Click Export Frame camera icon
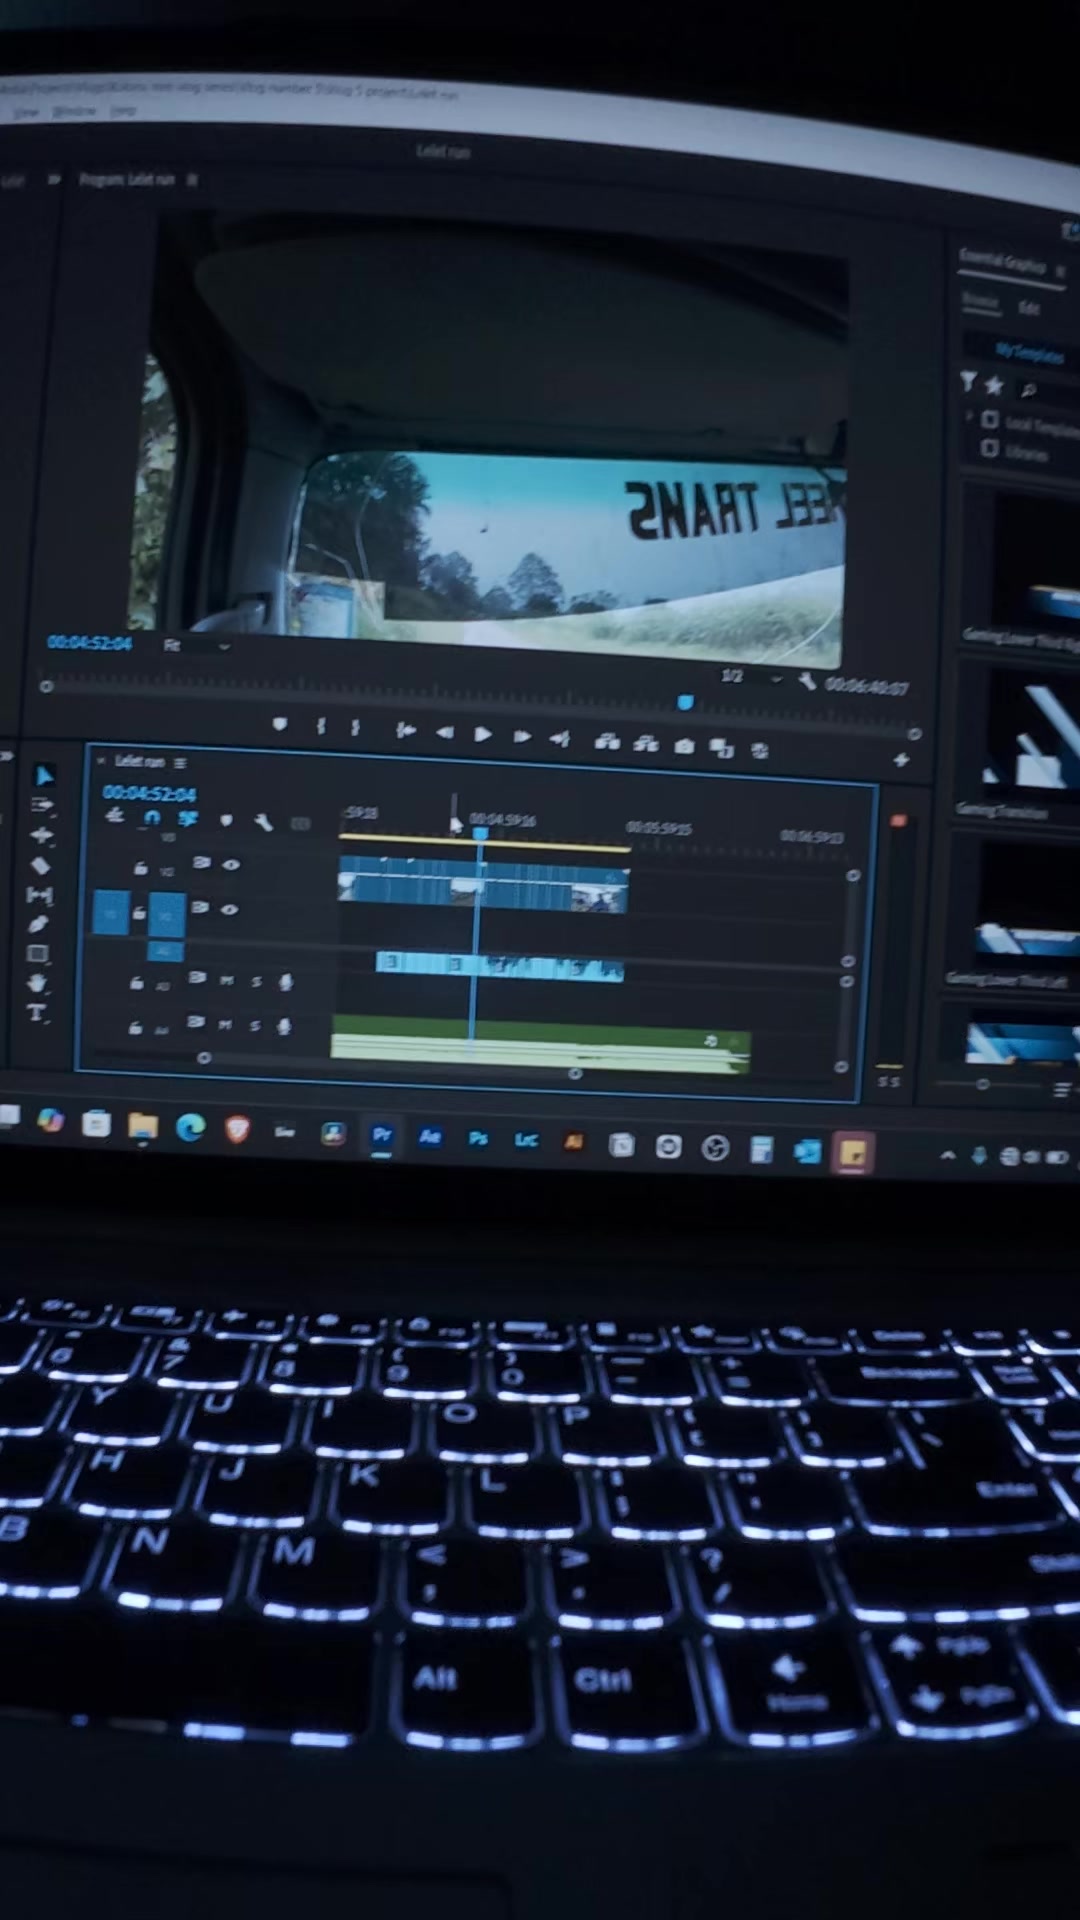Viewport: 1080px width, 1920px height. coord(684,746)
